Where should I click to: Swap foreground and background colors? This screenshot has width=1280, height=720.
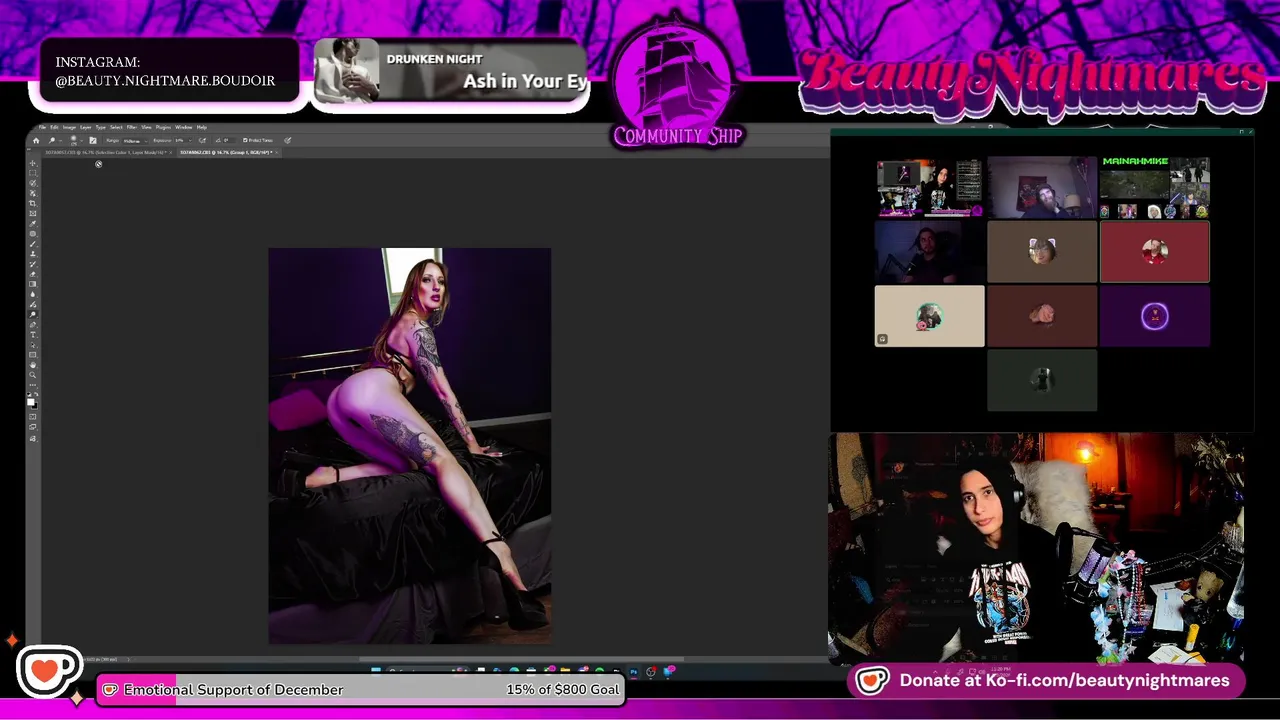(x=36, y=395)
